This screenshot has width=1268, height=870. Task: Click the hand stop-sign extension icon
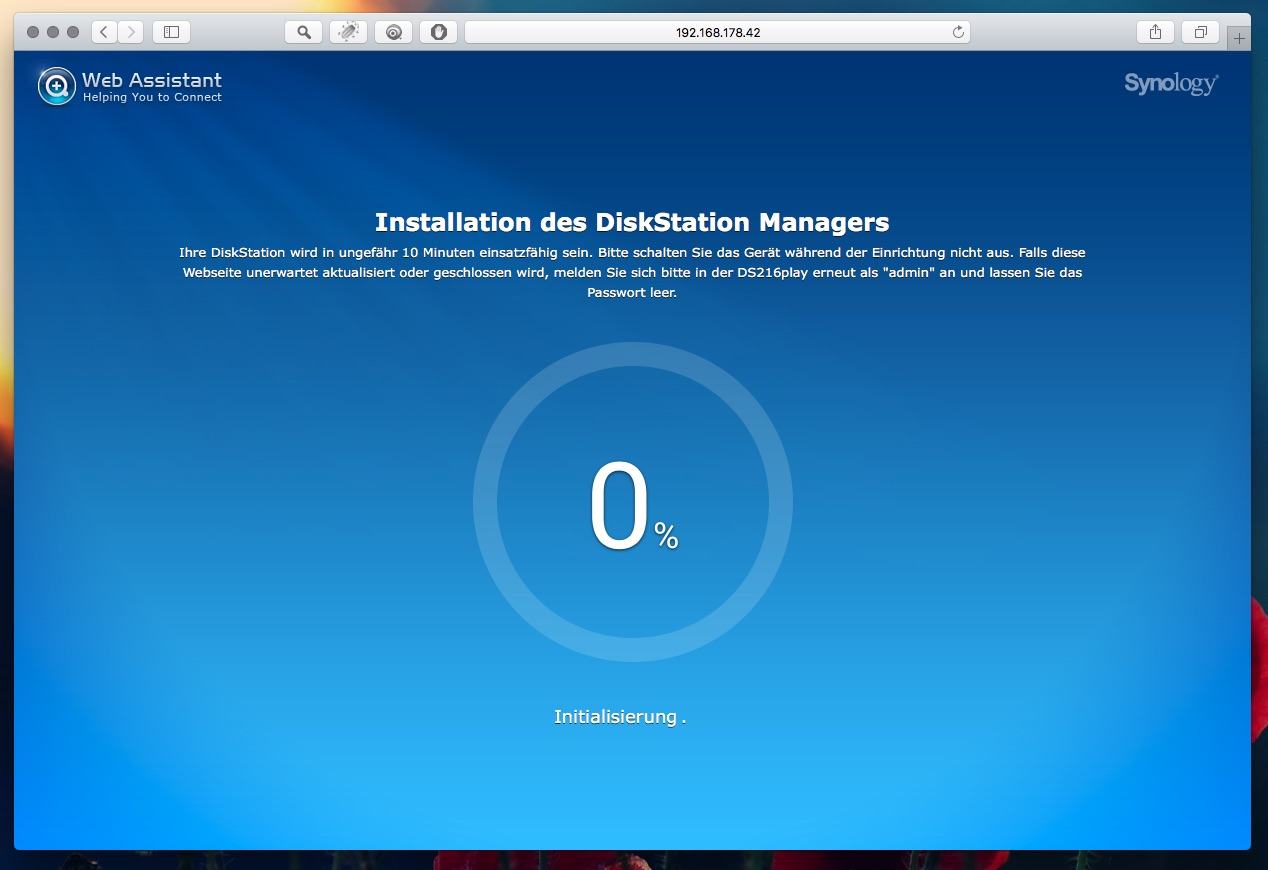pyautogui.click(x=438, y=32)
